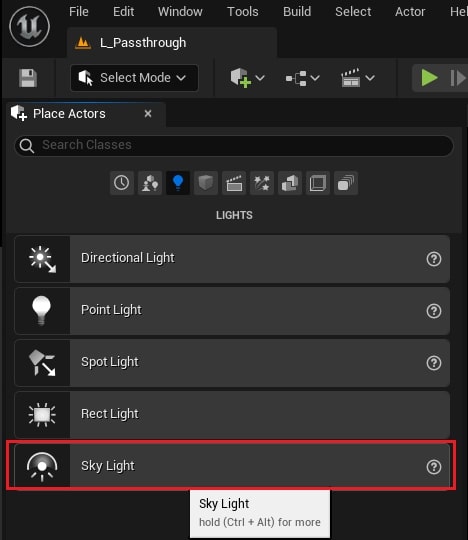
Task: Switch to the Shapes cube category icon
Action: [x=206, y=183]
